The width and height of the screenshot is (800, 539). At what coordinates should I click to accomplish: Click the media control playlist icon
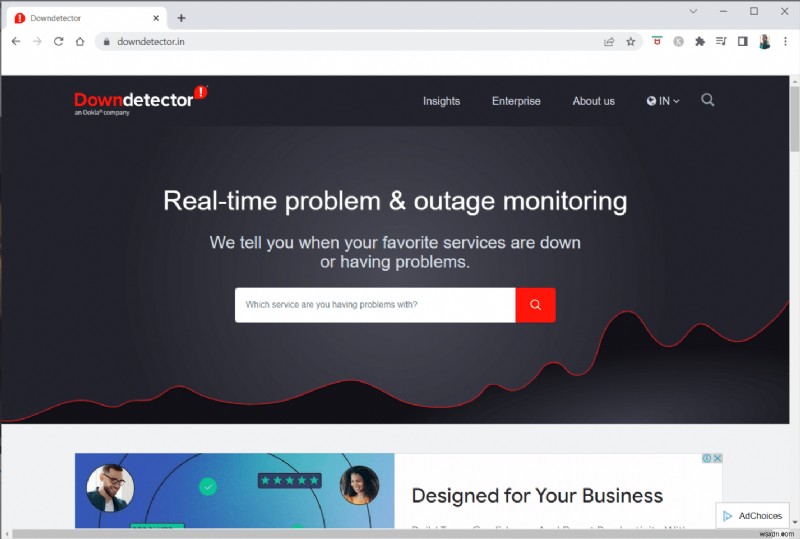pyautogui.click(x=721, y=41)
